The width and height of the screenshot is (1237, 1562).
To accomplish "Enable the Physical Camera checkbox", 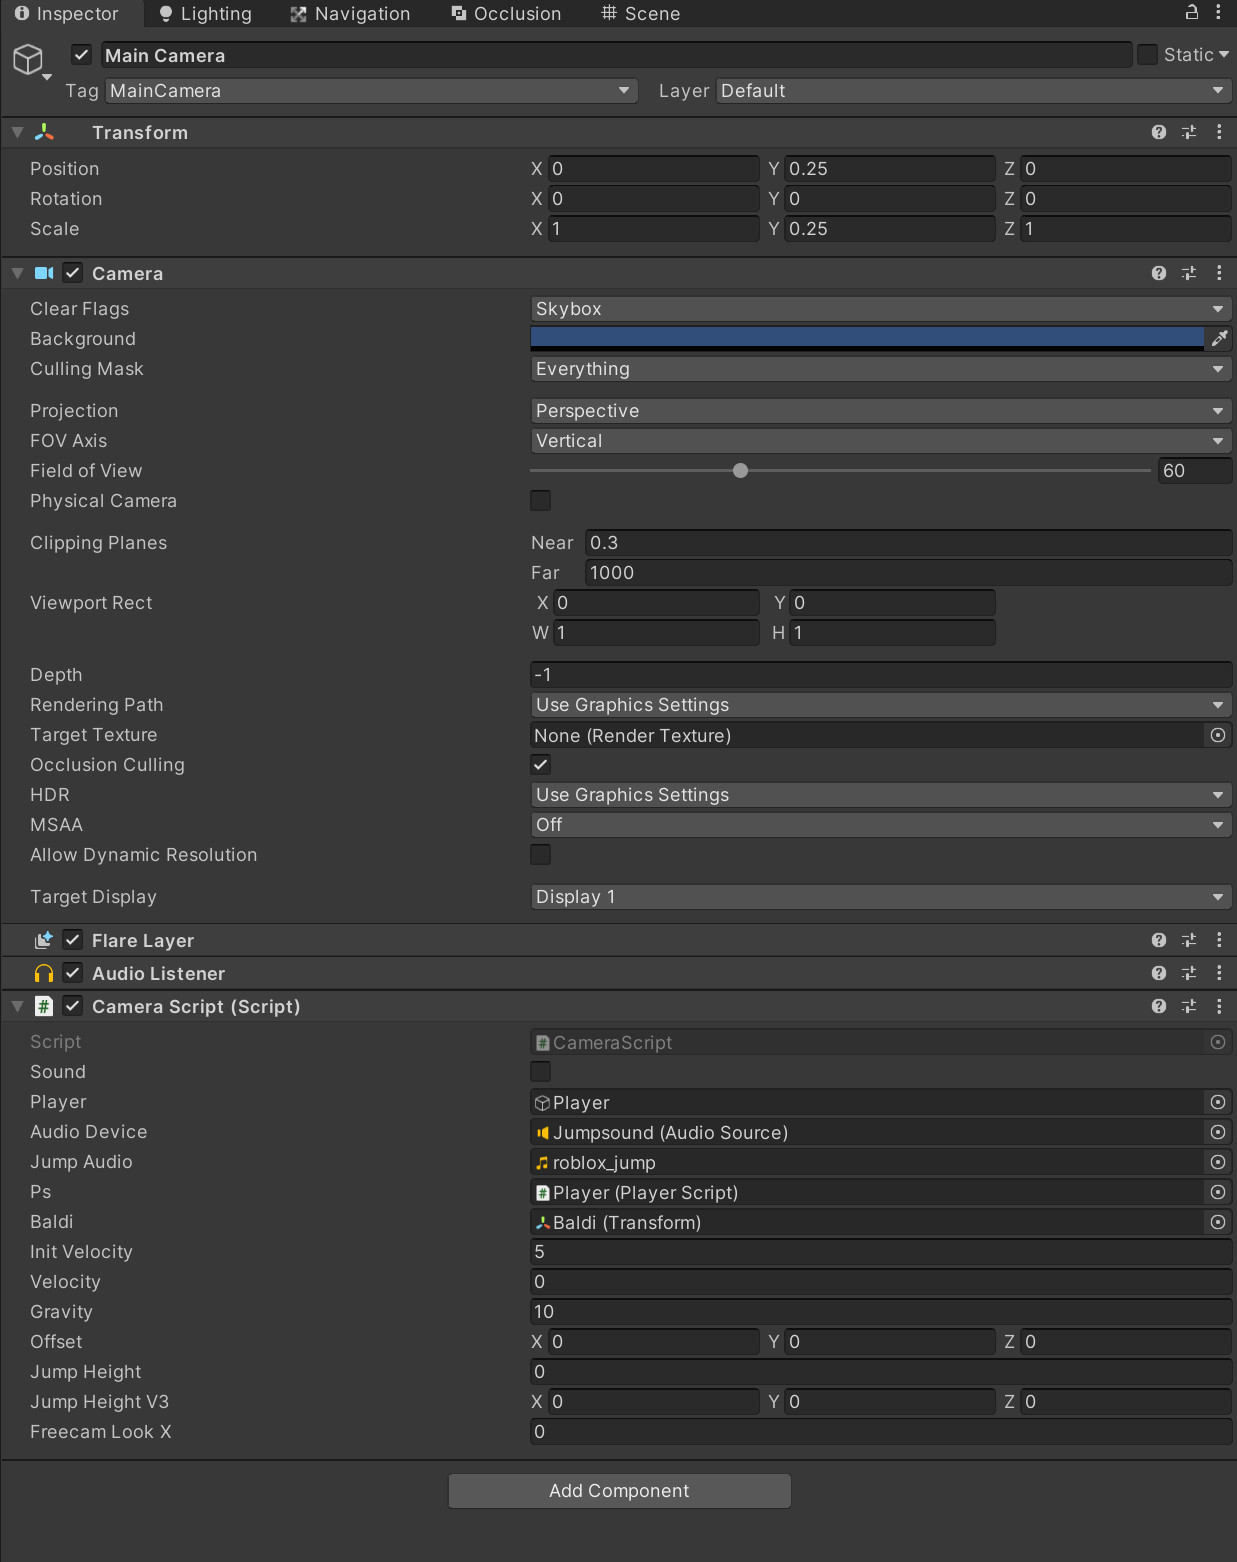I will (x=541, y=500).
